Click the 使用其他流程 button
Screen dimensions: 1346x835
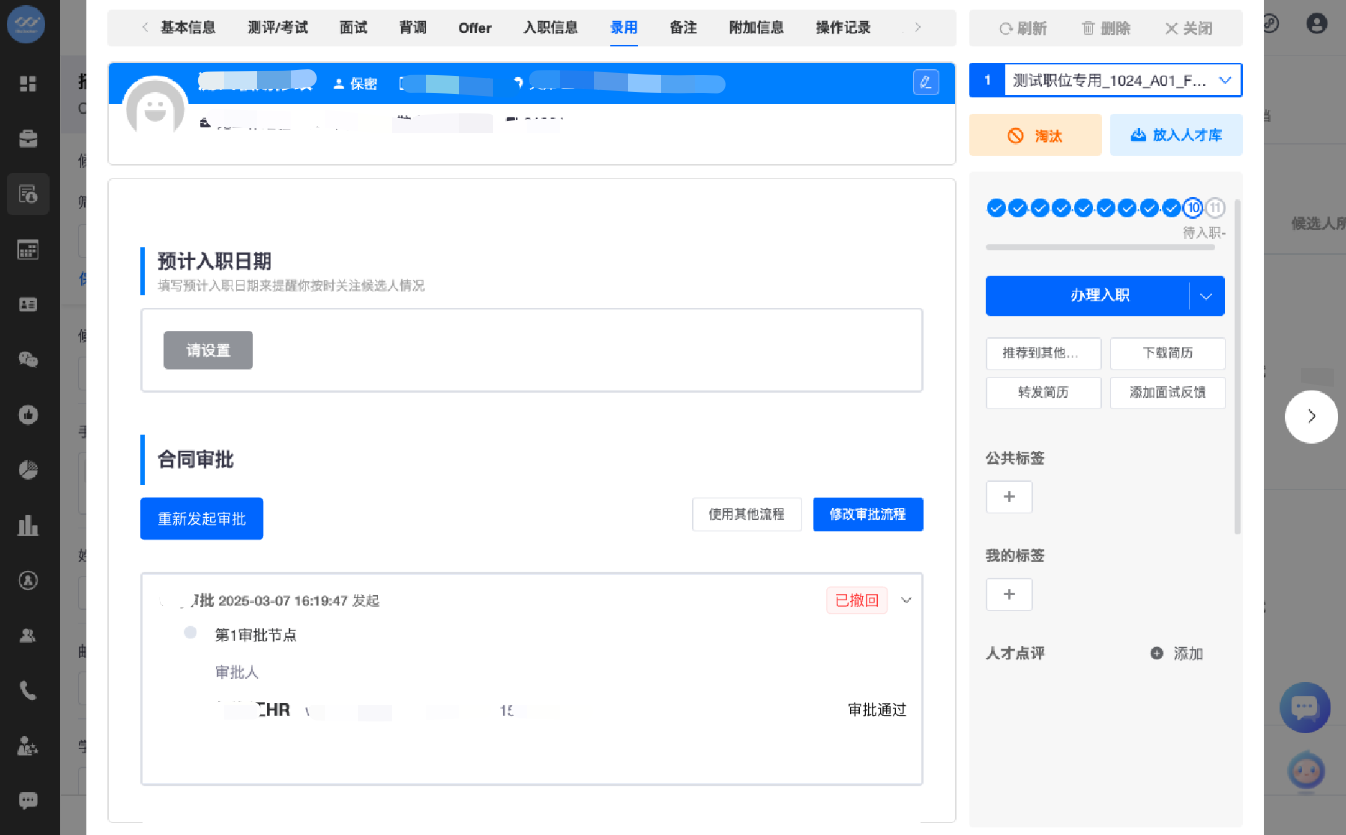747,514
